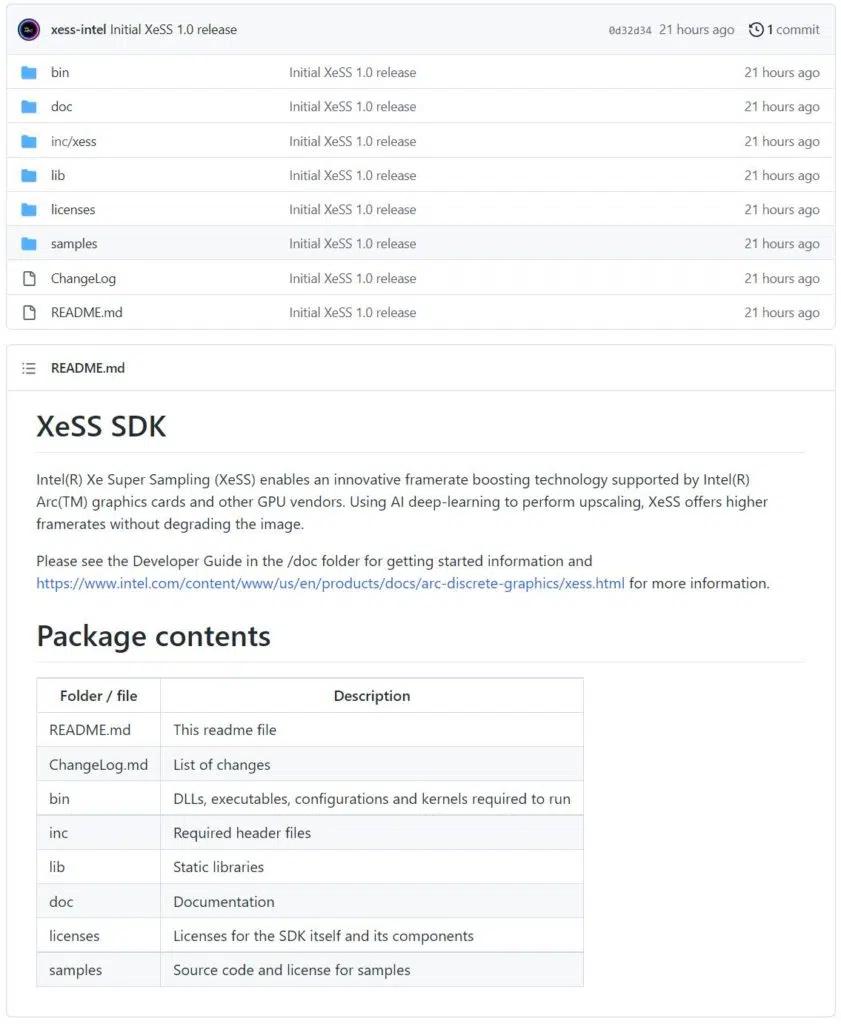Click the README.md file icon in list
This screenshot has width=841, height=1024.
pyautogui.click(x=29, y=313)
